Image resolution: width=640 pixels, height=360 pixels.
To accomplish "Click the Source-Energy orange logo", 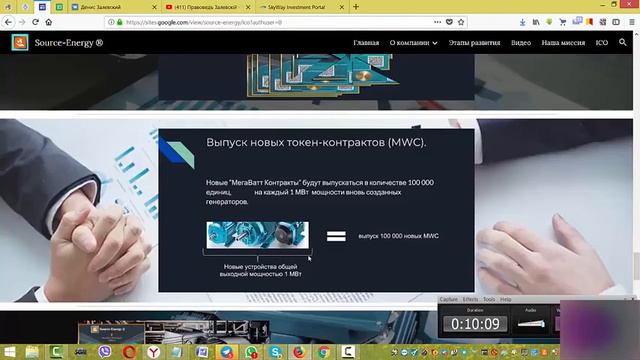I will 20,42.
